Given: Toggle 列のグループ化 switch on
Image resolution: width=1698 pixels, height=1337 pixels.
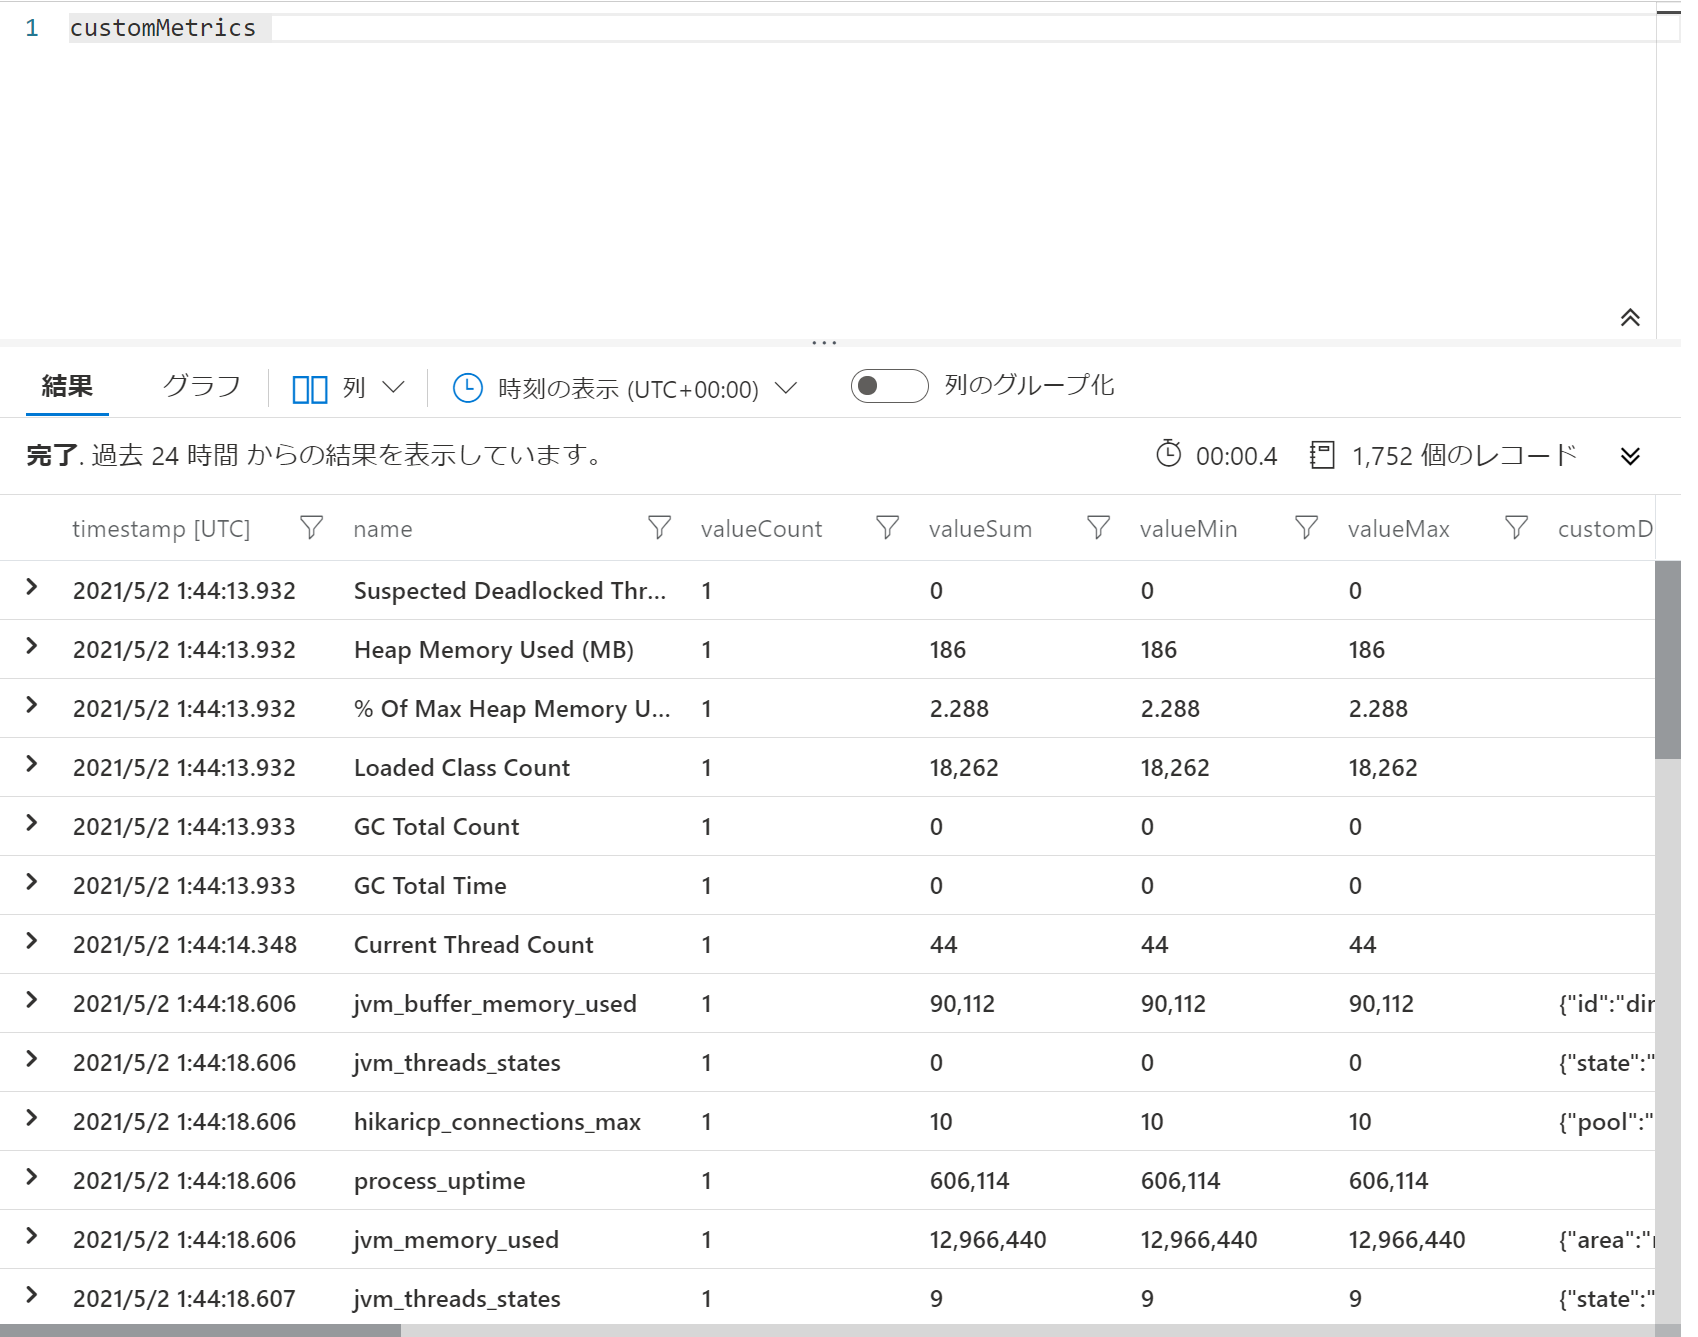Looking at the screenshot, I should [x=888, y=385].
